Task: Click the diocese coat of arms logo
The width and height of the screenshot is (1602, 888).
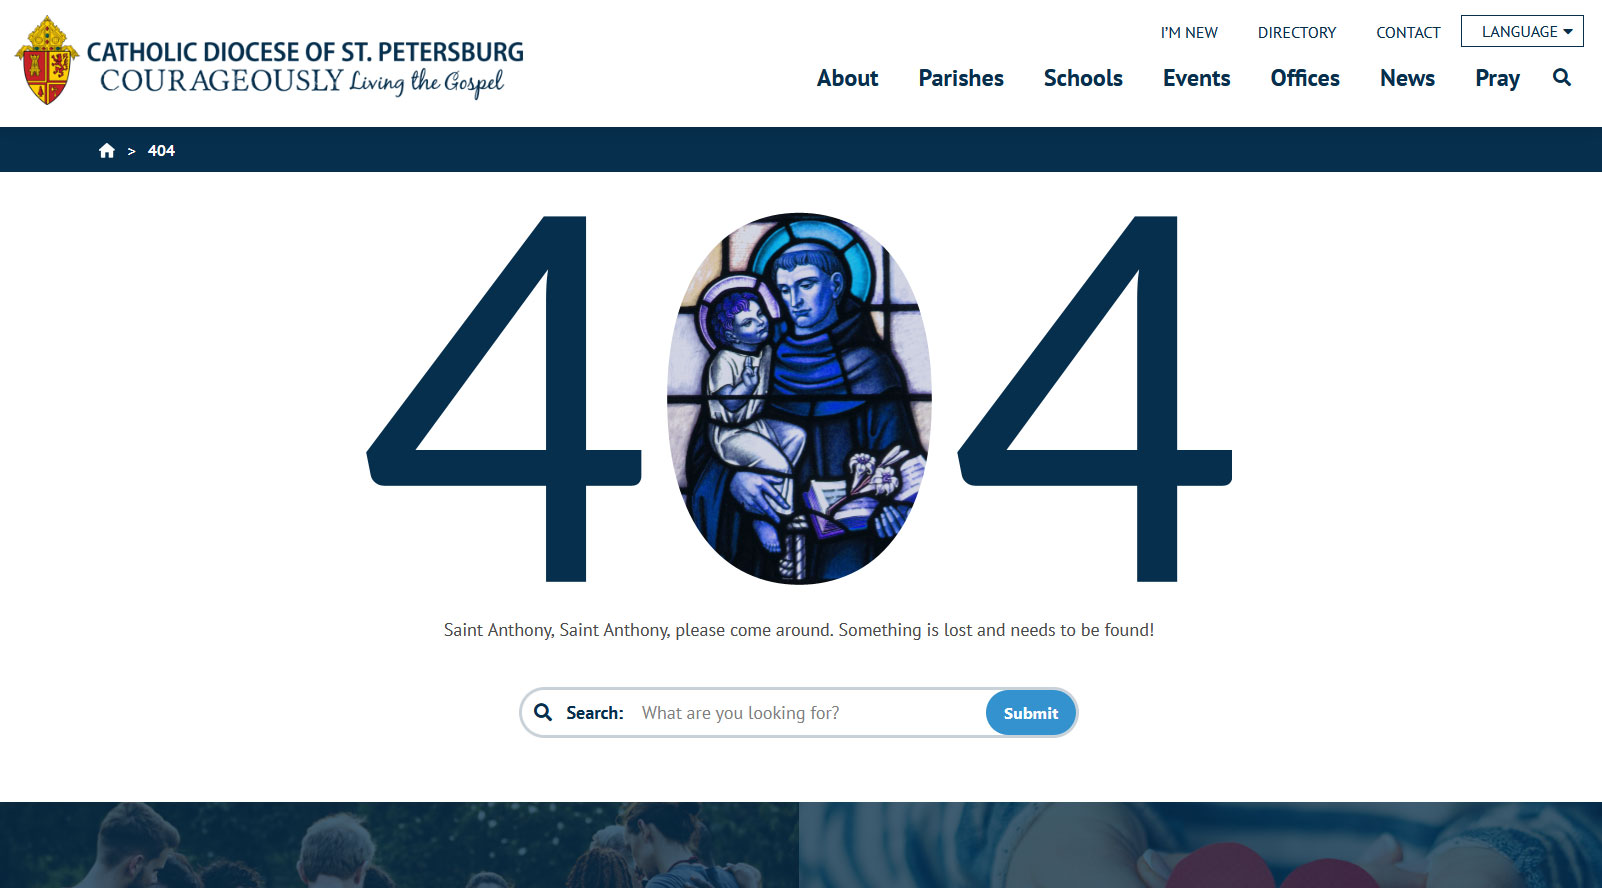Action: pyautogui.click(x=47, y=60)
